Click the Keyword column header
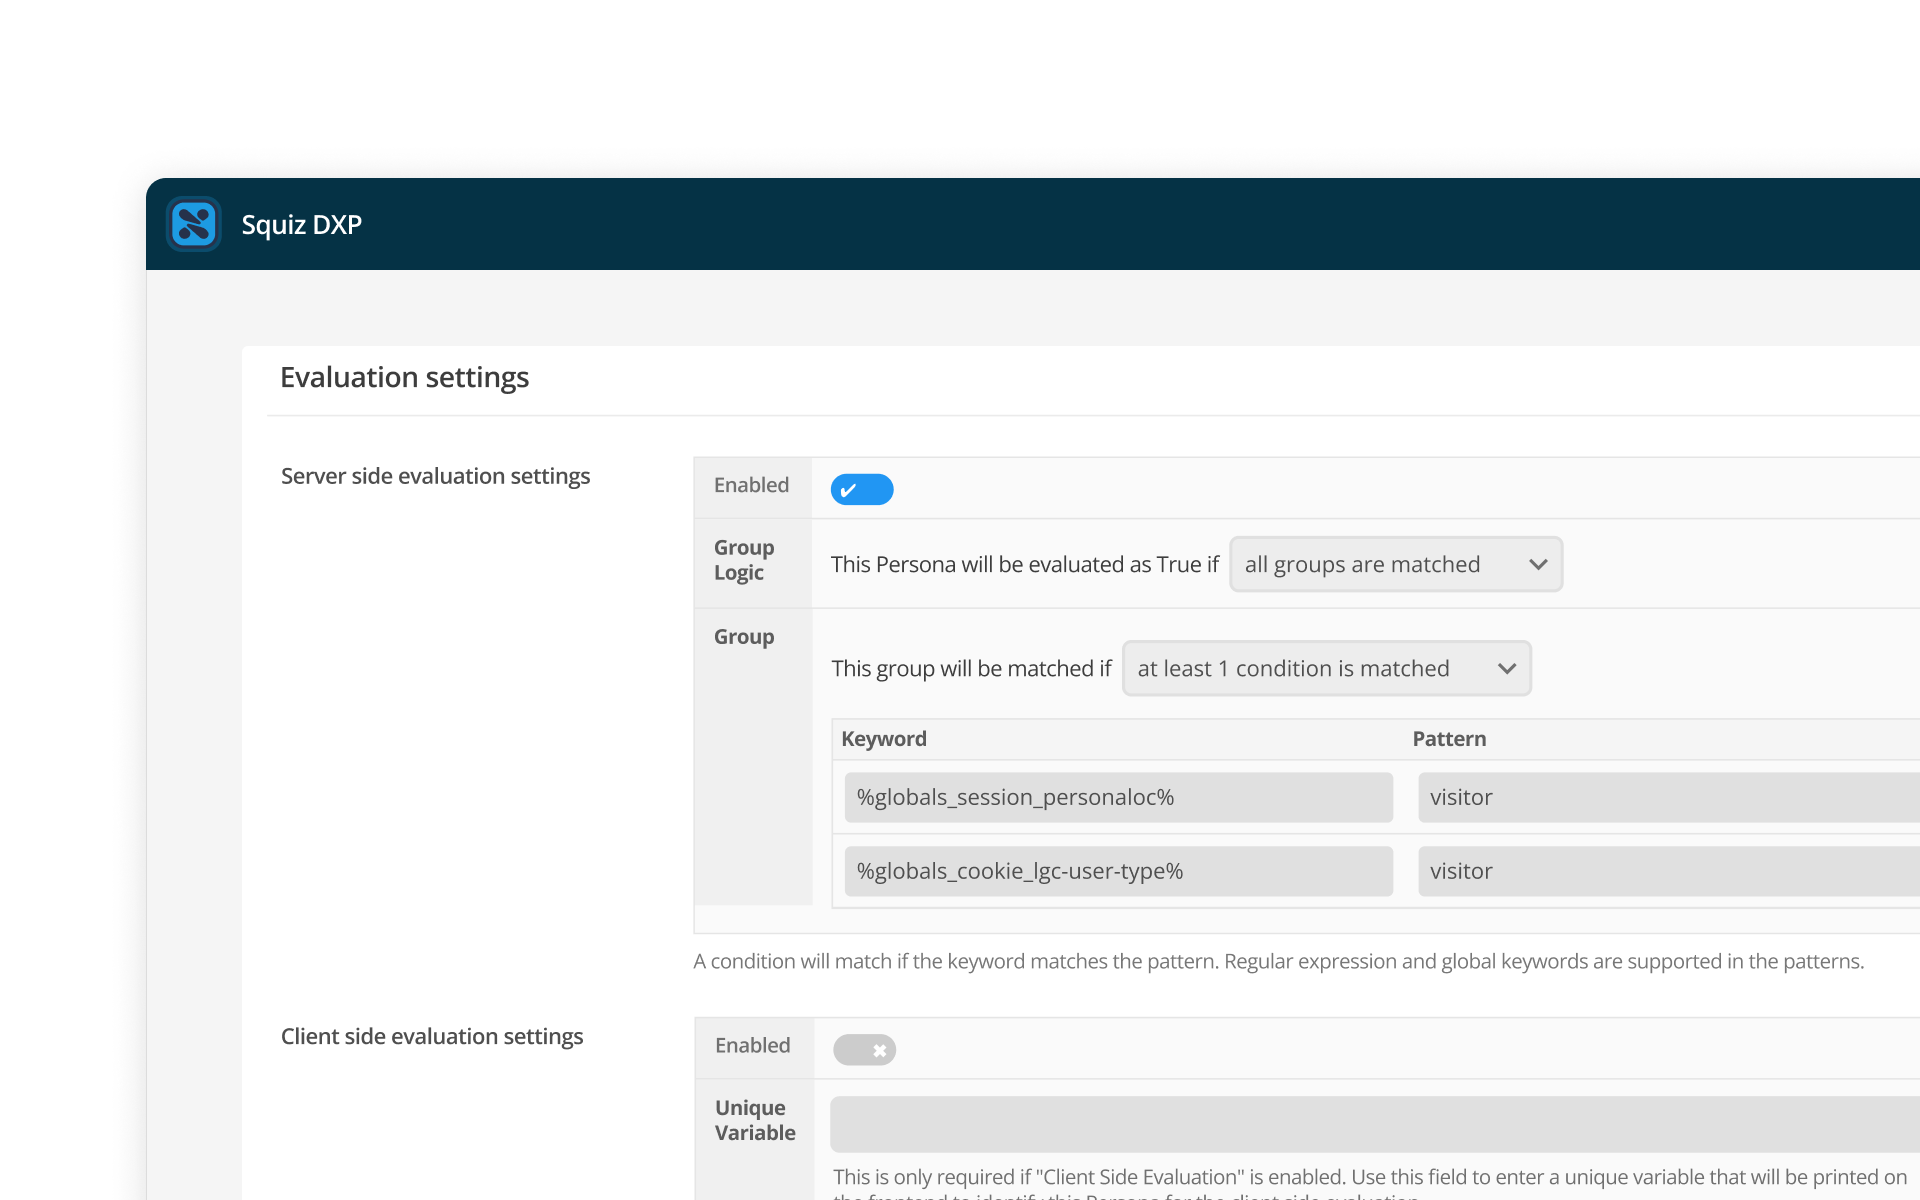This screenshot has height=1200, width=1920. 884,738
